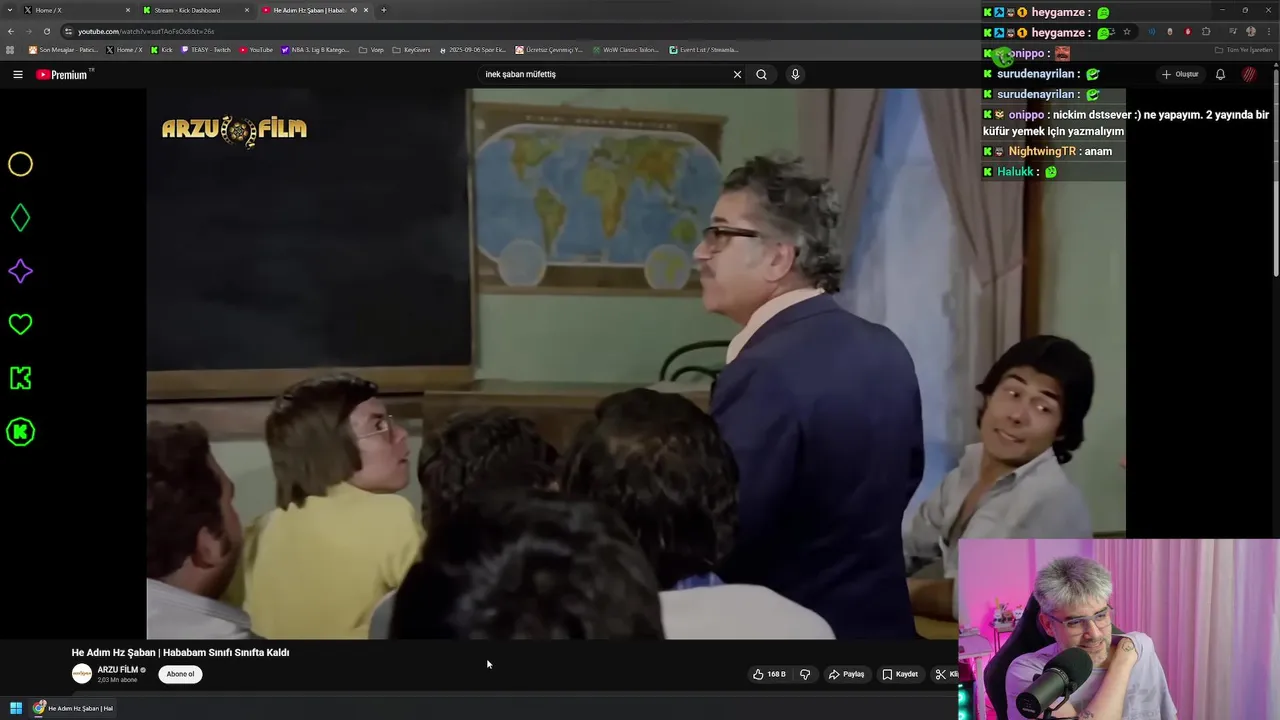The image size is (1280, 720).
Task: Click the green diamond overlay icon
Action: click(20, 218)
